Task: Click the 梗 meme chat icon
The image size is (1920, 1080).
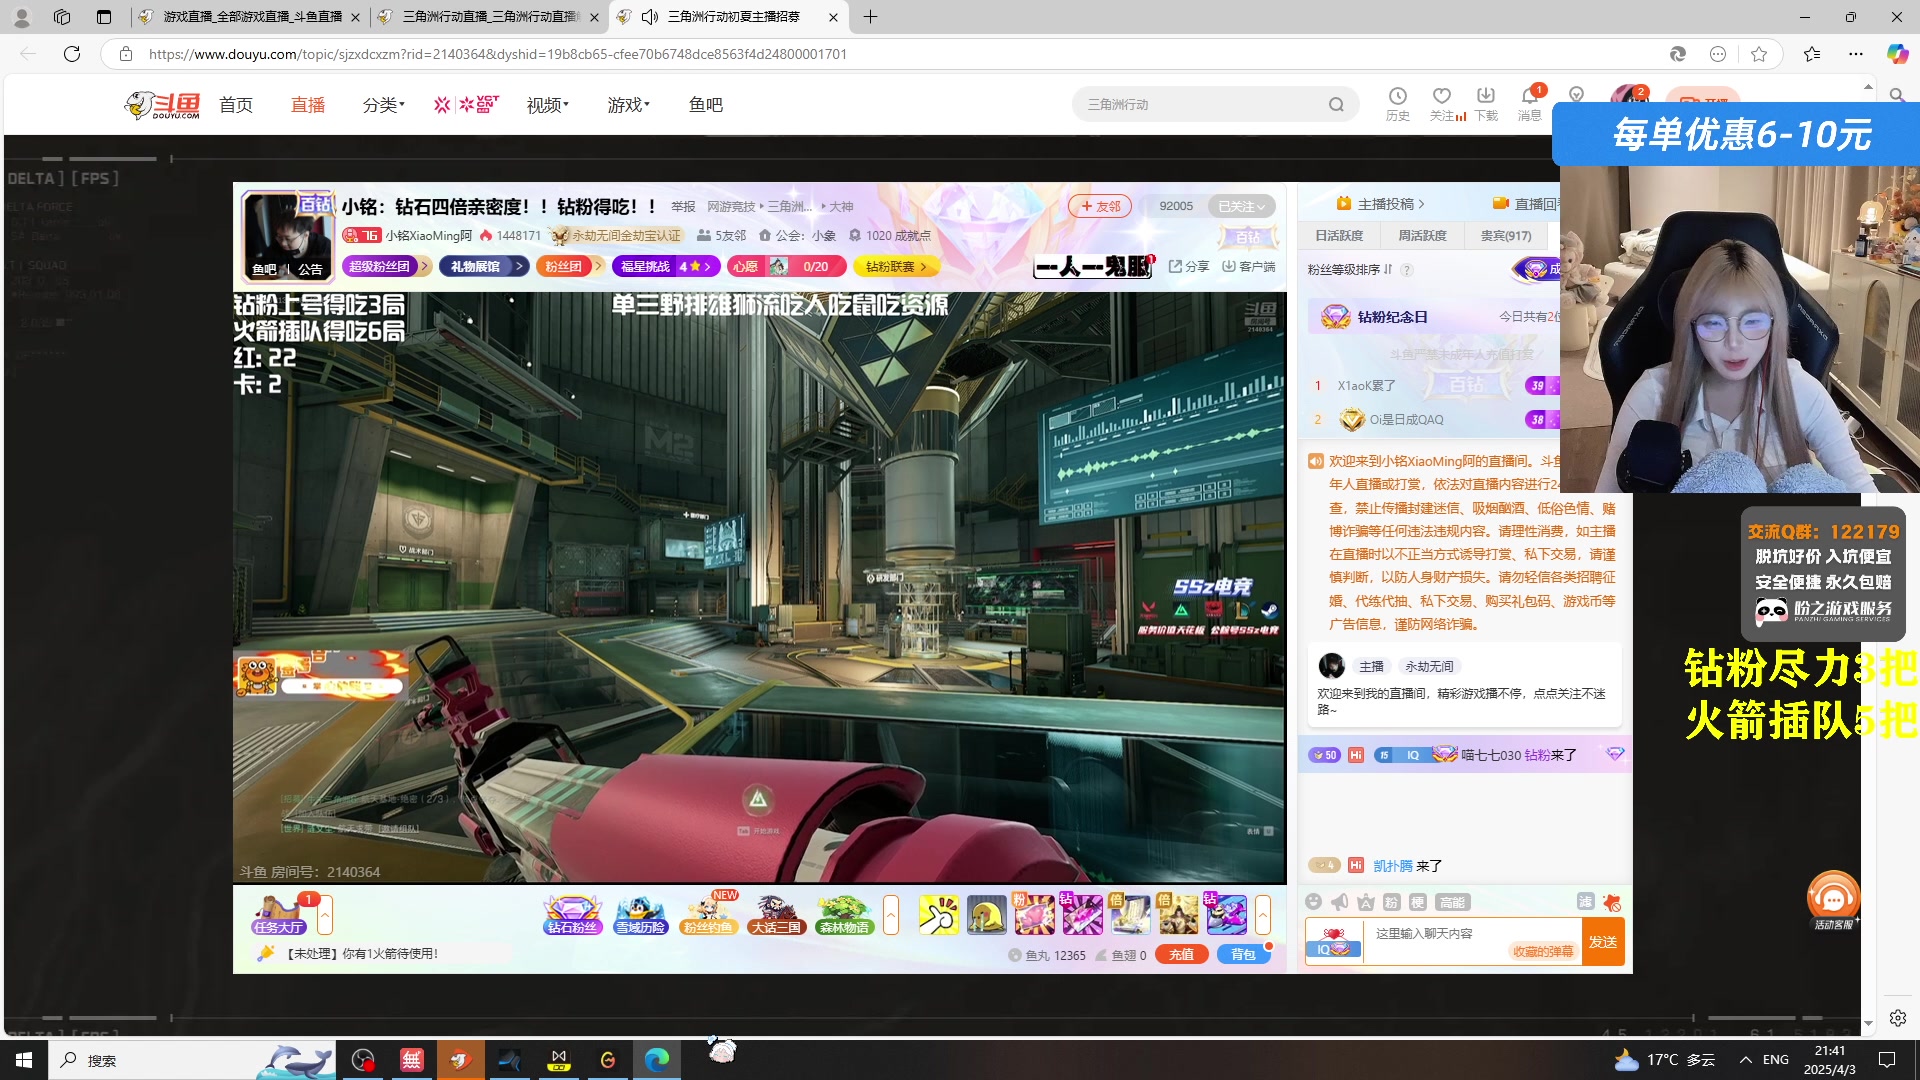Action: 1418,902
